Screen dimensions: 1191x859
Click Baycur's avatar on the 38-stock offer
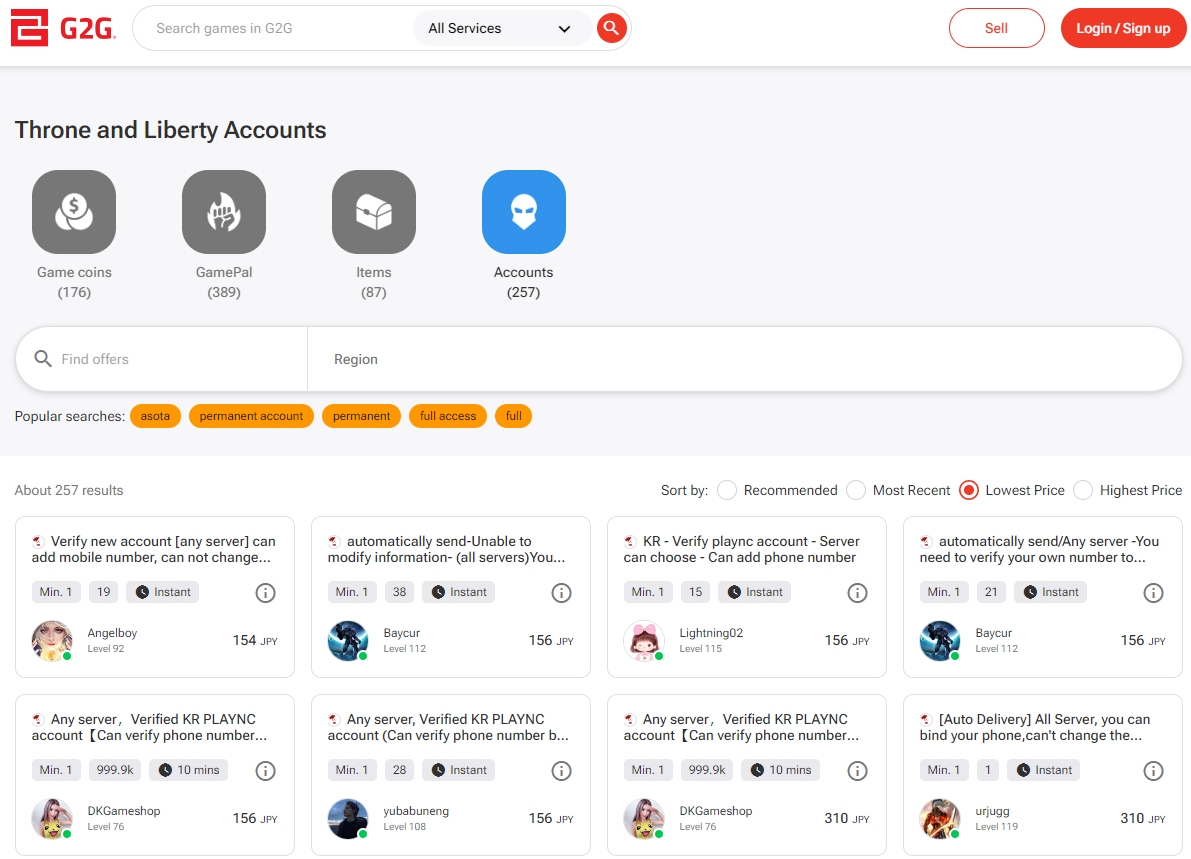pyautogui.click(x=348, y=640)
